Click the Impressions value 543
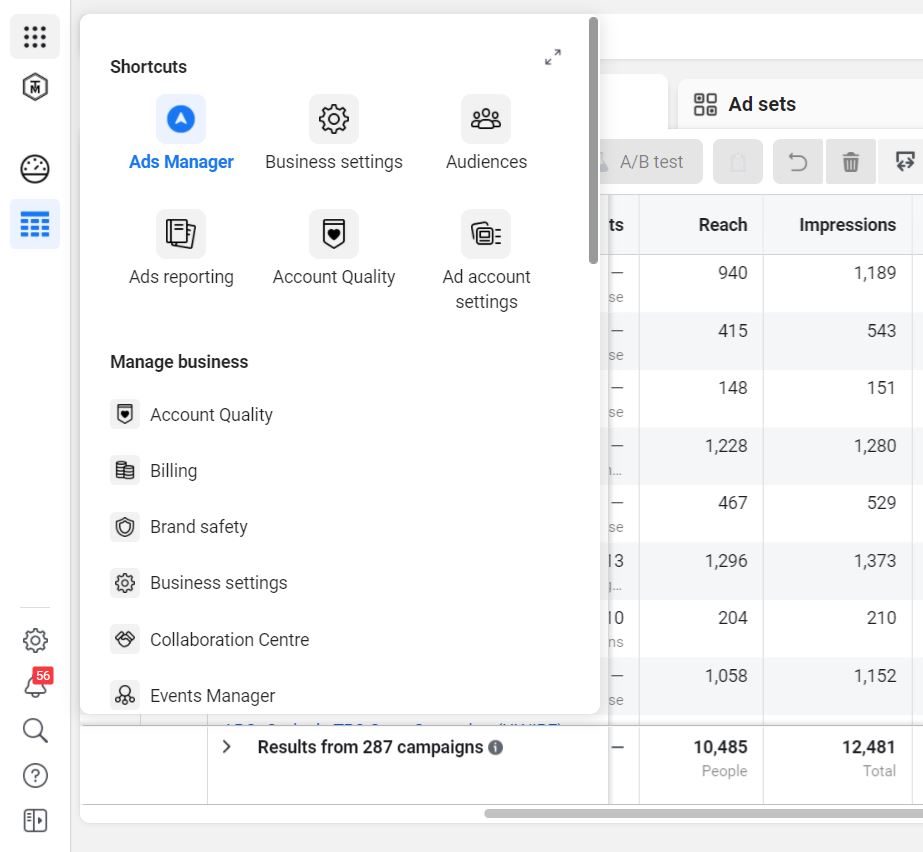923x852 pixels. pyautogui.click(x=881, y=330)
